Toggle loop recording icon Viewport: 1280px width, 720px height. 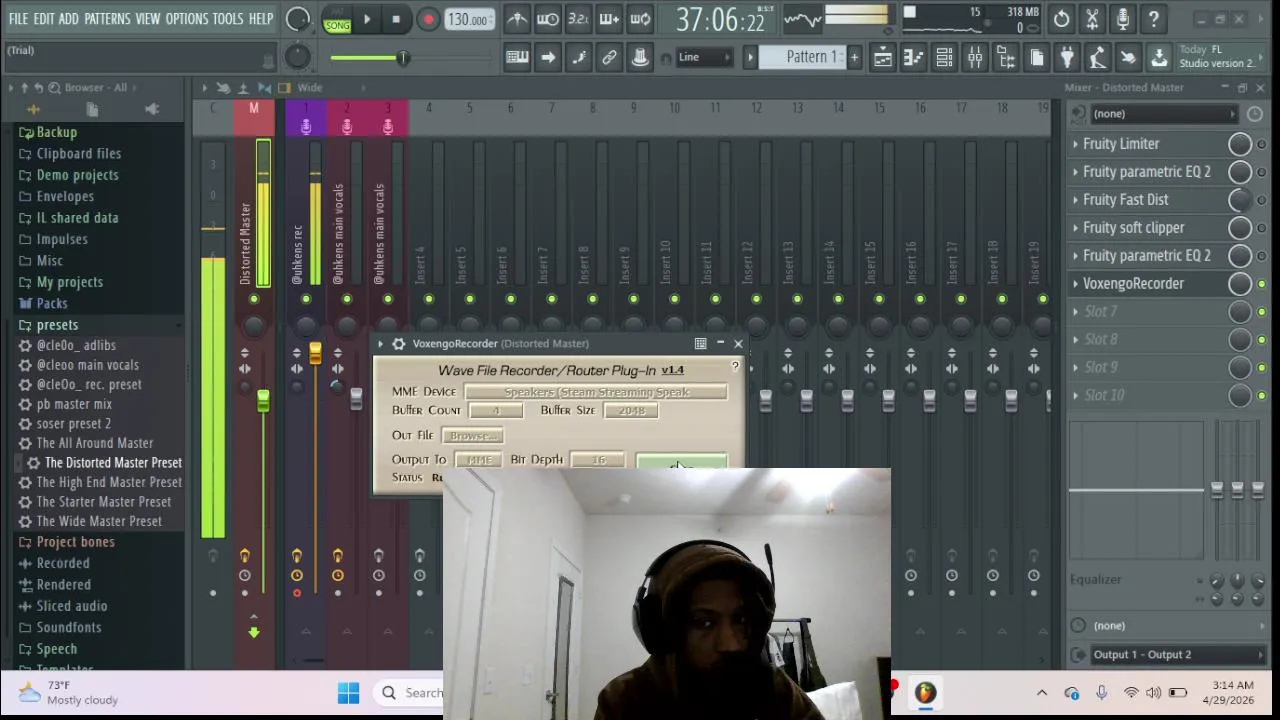[640, 19]
